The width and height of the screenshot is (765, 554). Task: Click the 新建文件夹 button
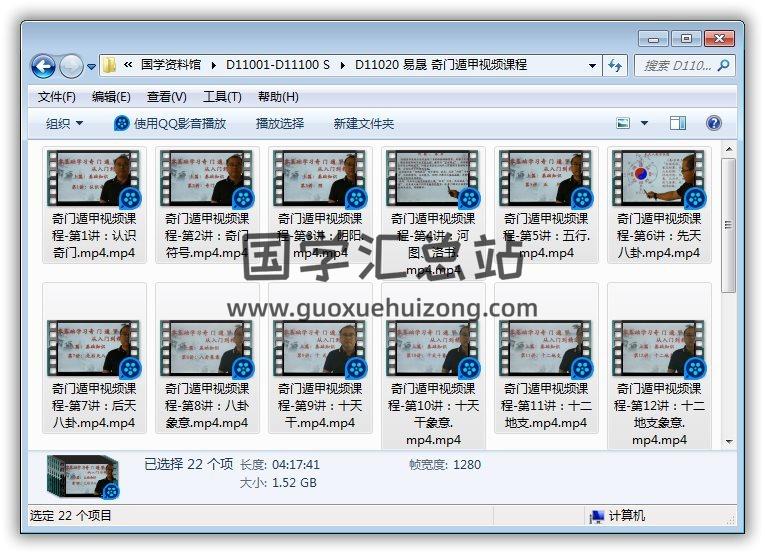364,123
